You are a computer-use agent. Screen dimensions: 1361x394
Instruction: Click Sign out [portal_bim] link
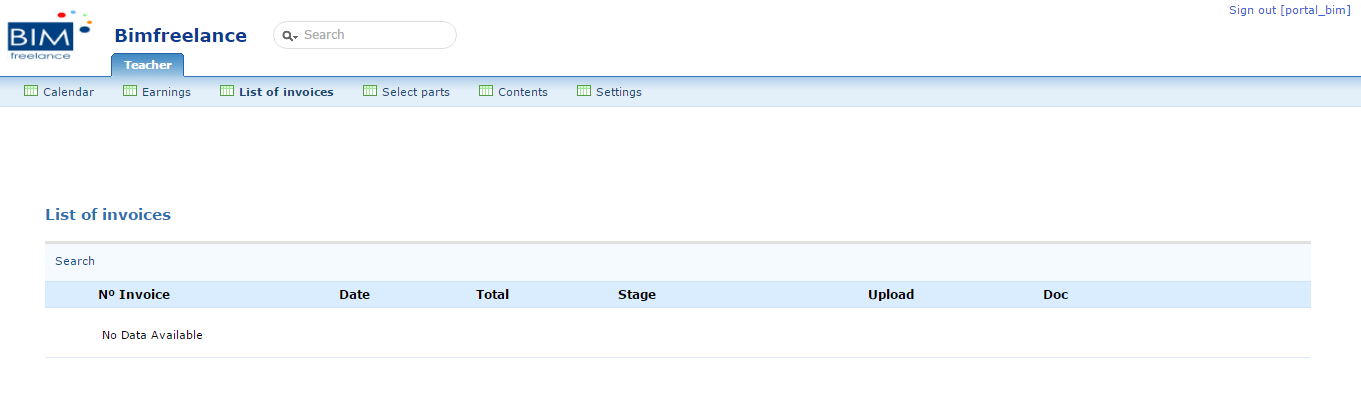click(x=1290, y=10)
